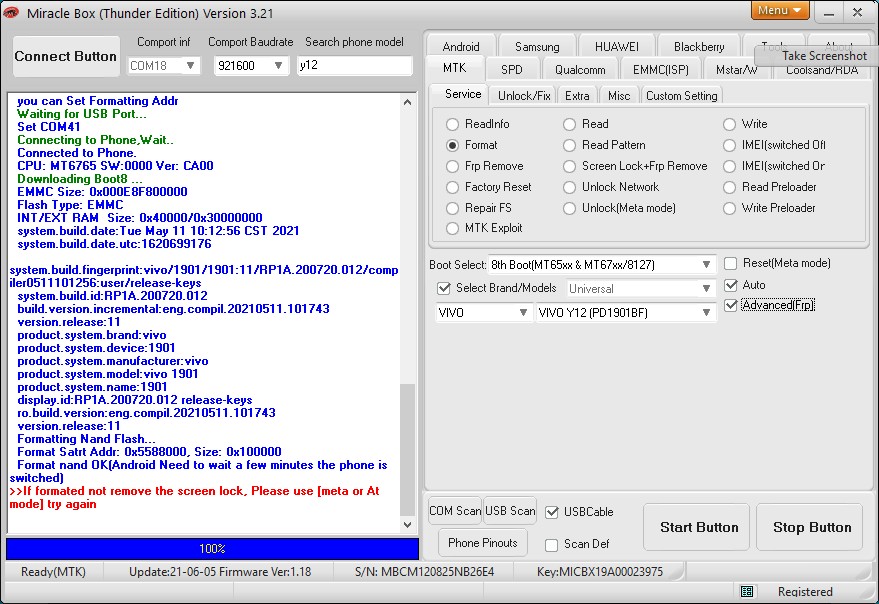Viewport: 879px width, 604px height.
Task: Click the log scrollbar down arrow
Action: click(408, 525)
